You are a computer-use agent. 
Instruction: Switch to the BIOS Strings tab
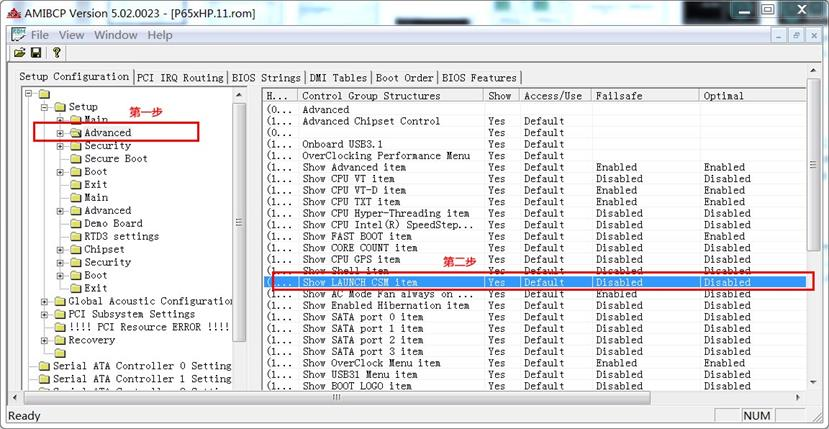tap(265, 77)
